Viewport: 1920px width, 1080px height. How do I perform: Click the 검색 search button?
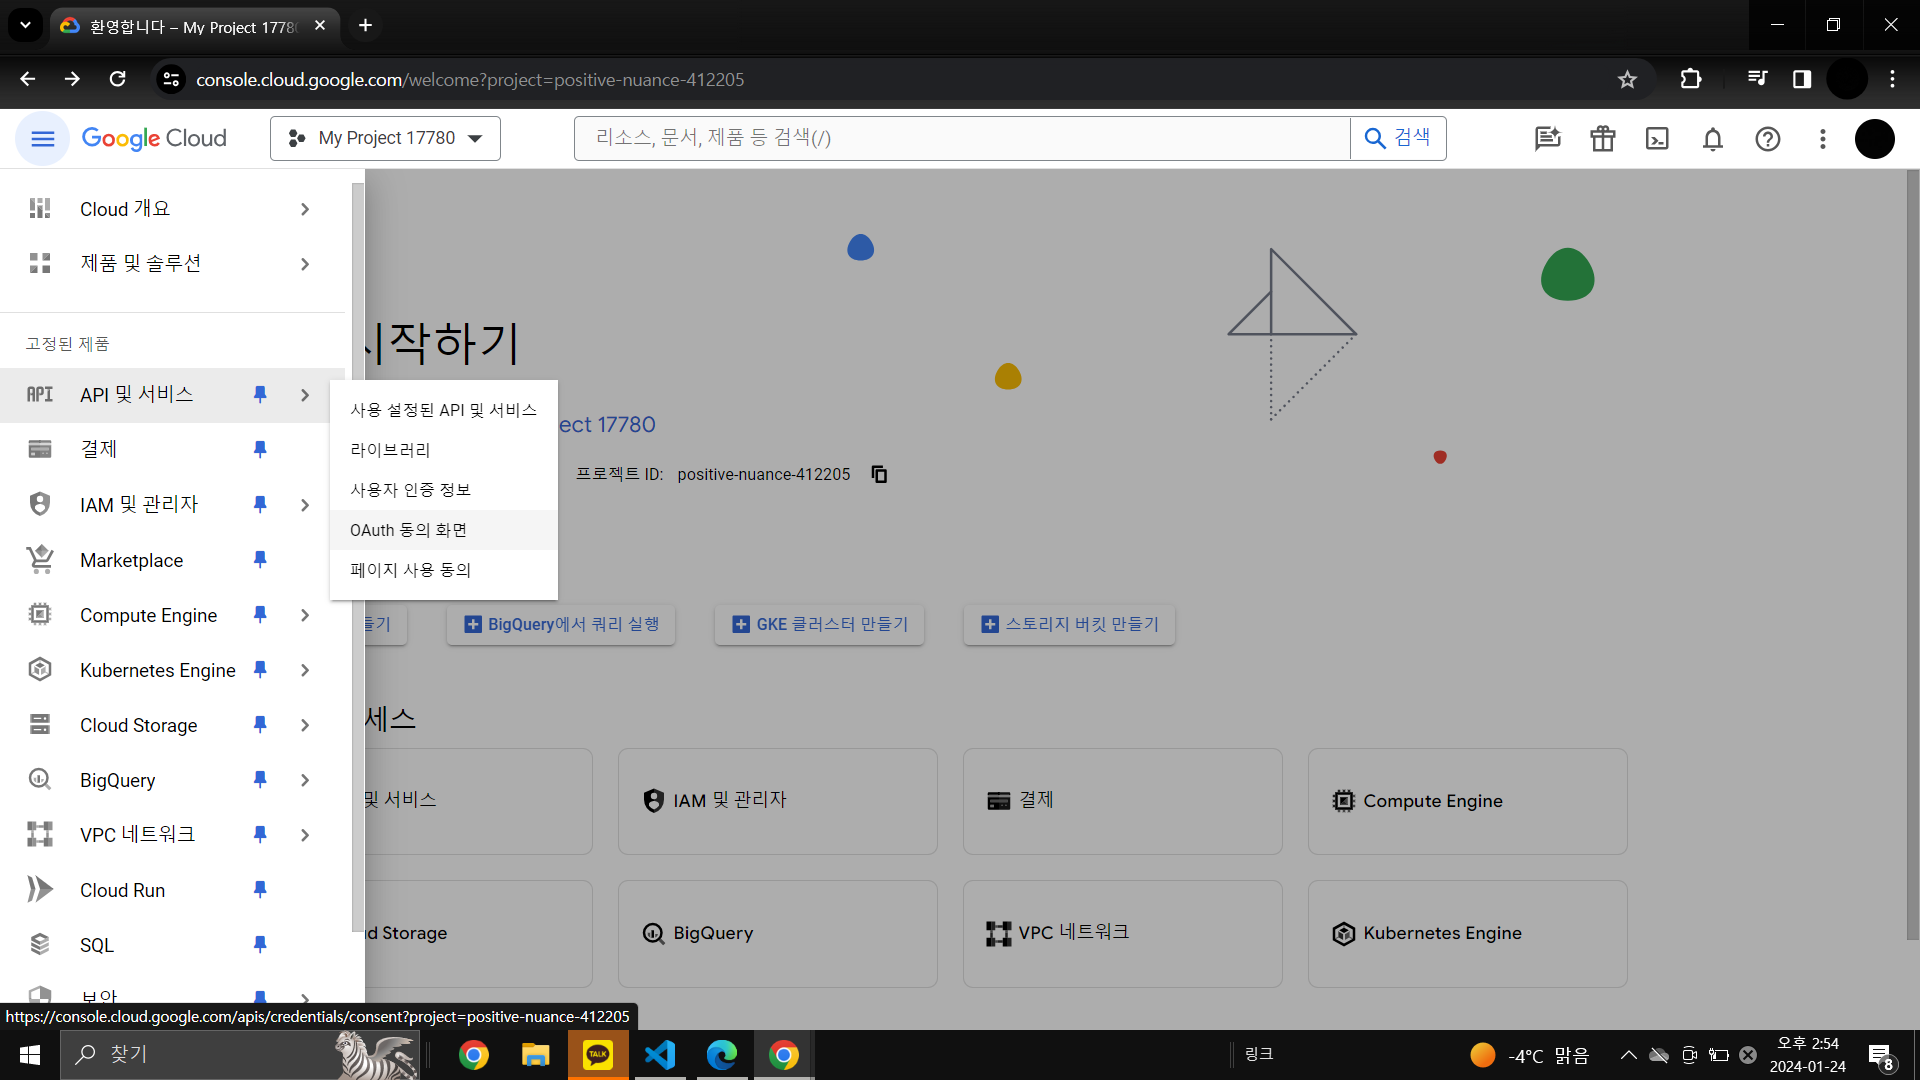tap(1397, 139)
